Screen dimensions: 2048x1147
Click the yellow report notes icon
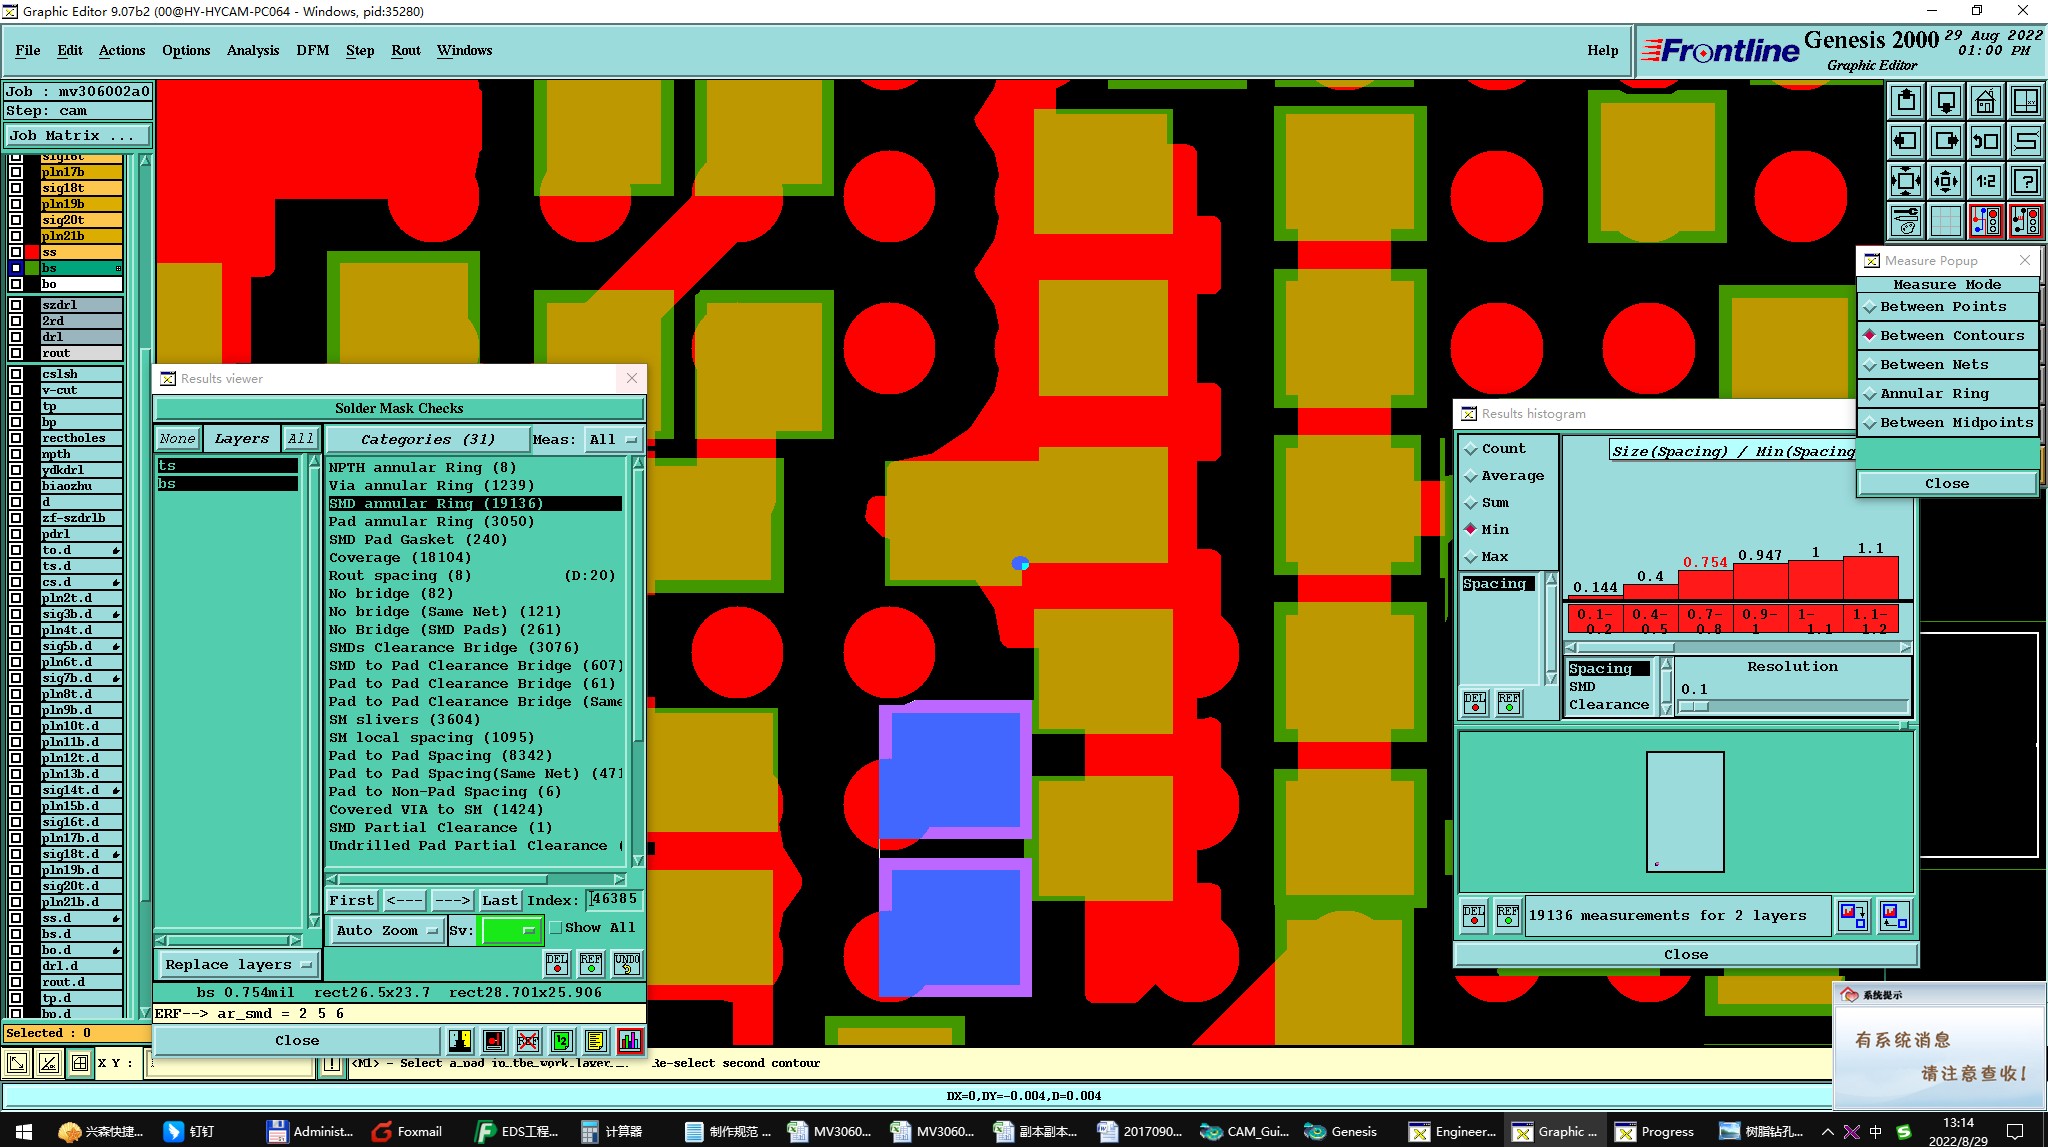(x=595, y=1041)
